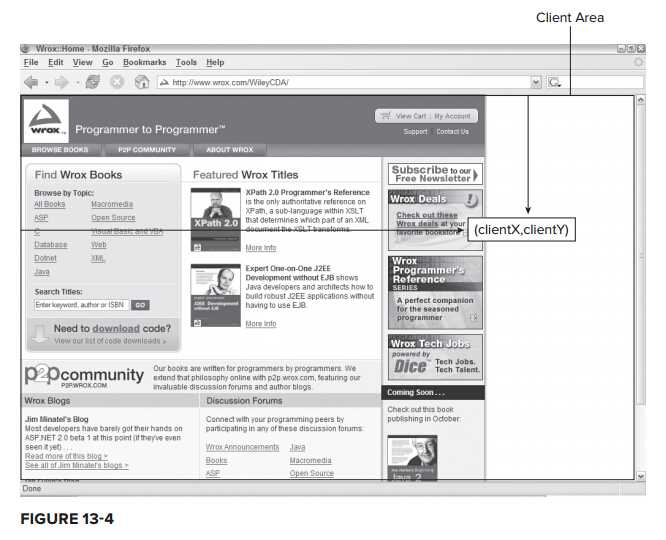Click the Macromedia topic link under Browse by Topic
Screen dimensions: 666x540
112,204
